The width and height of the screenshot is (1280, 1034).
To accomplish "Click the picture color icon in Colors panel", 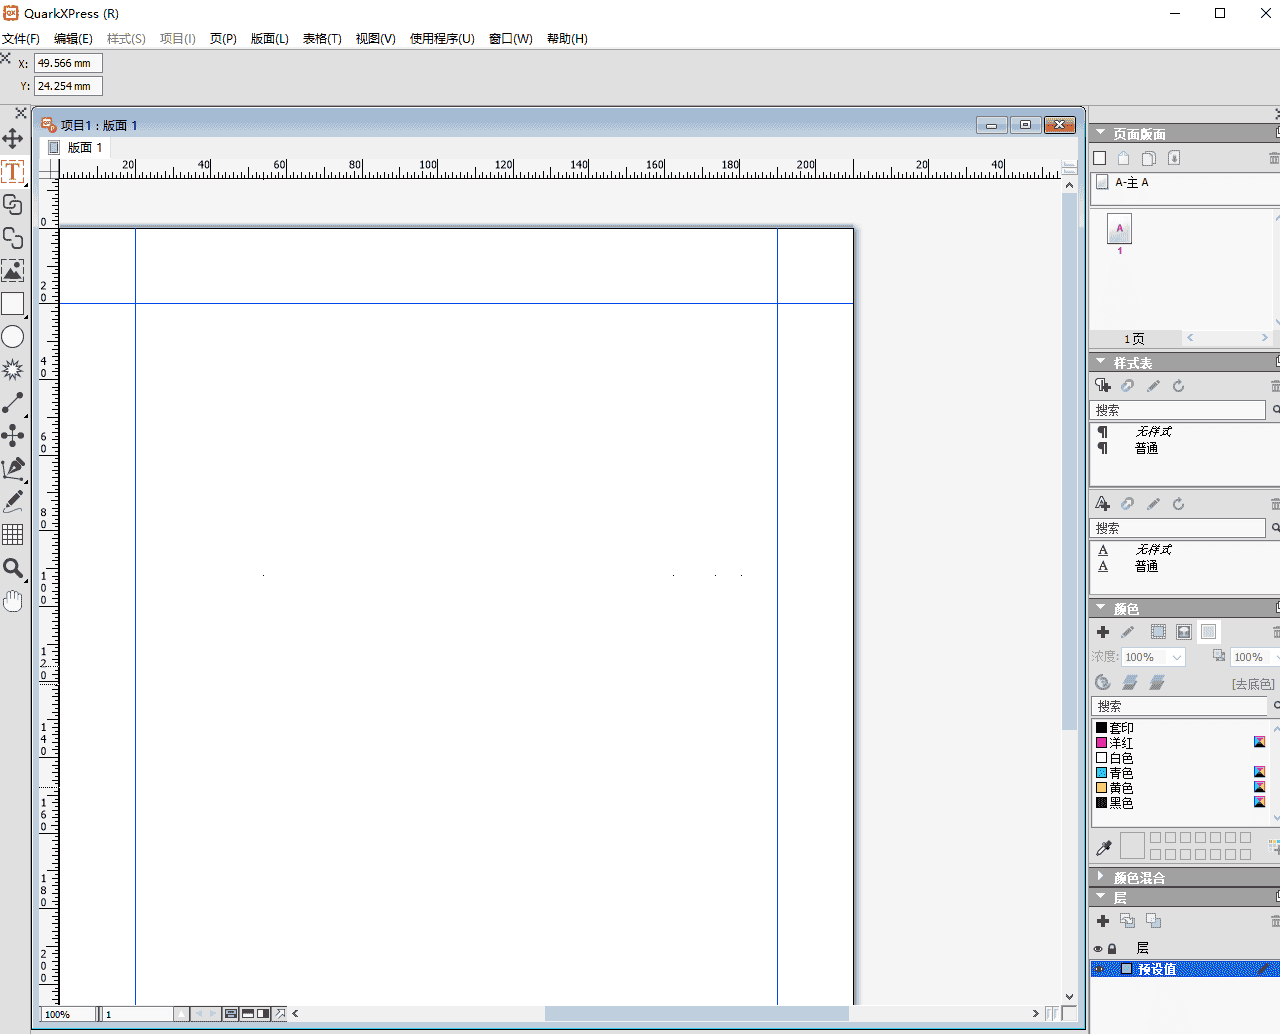I will coord(1184,632).
